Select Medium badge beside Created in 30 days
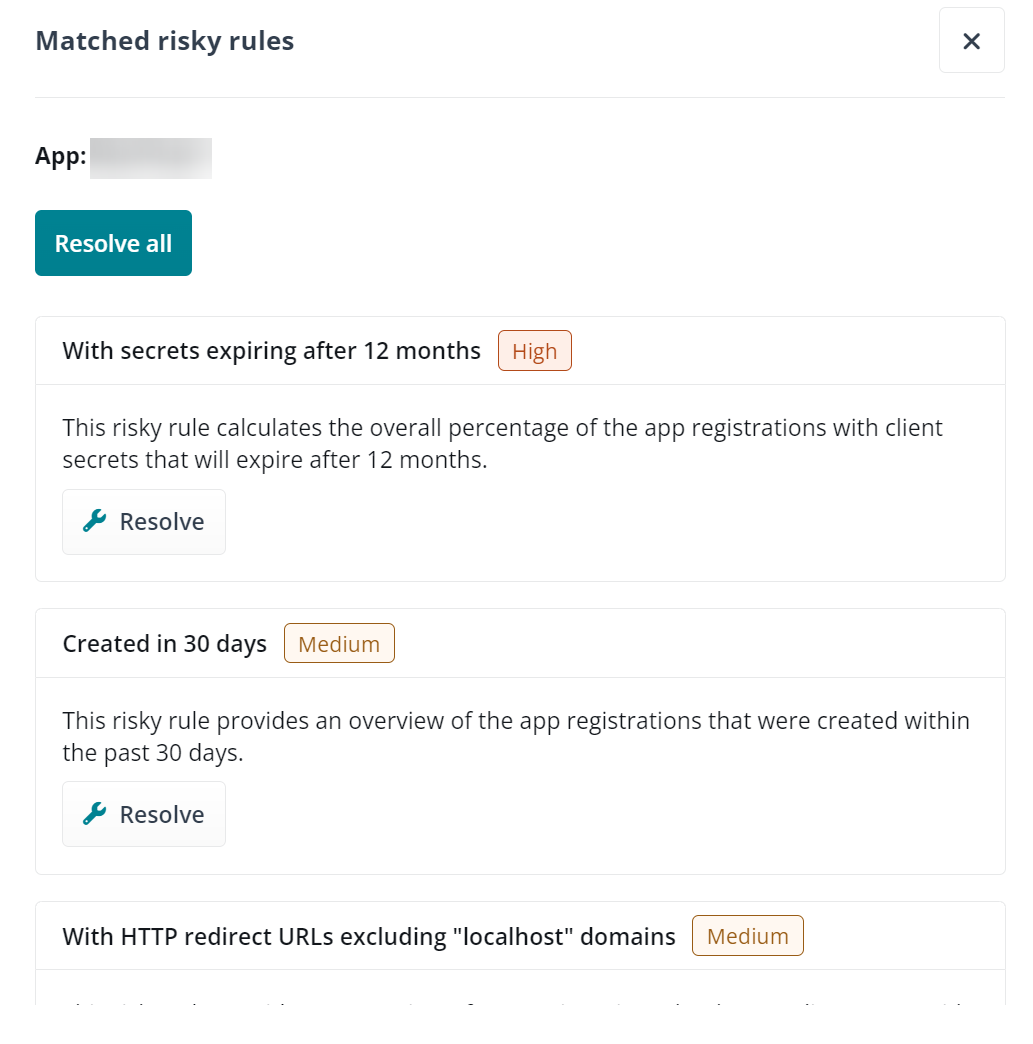Screen dimensions: 1033x1044 tap(339, 644)
